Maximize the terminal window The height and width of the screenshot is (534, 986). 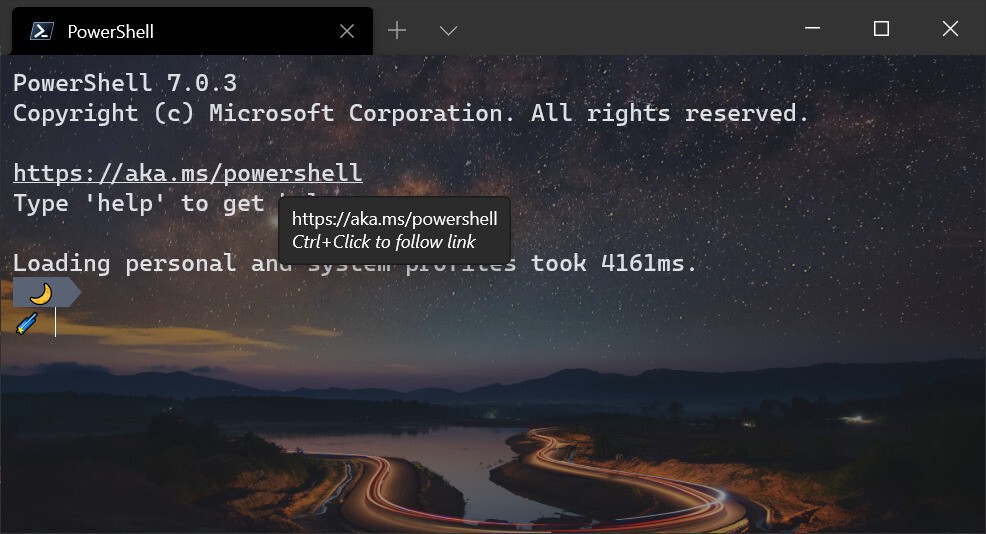(881, 28)
